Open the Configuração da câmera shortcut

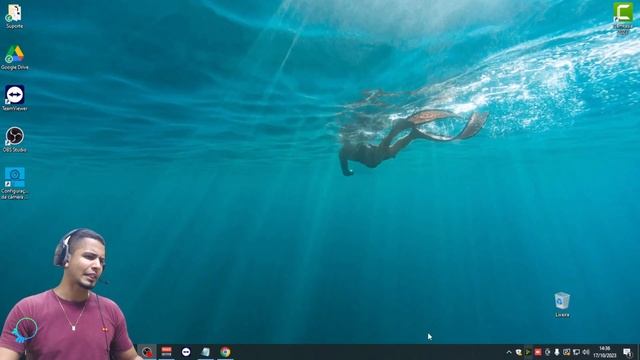tap(14, 183)
